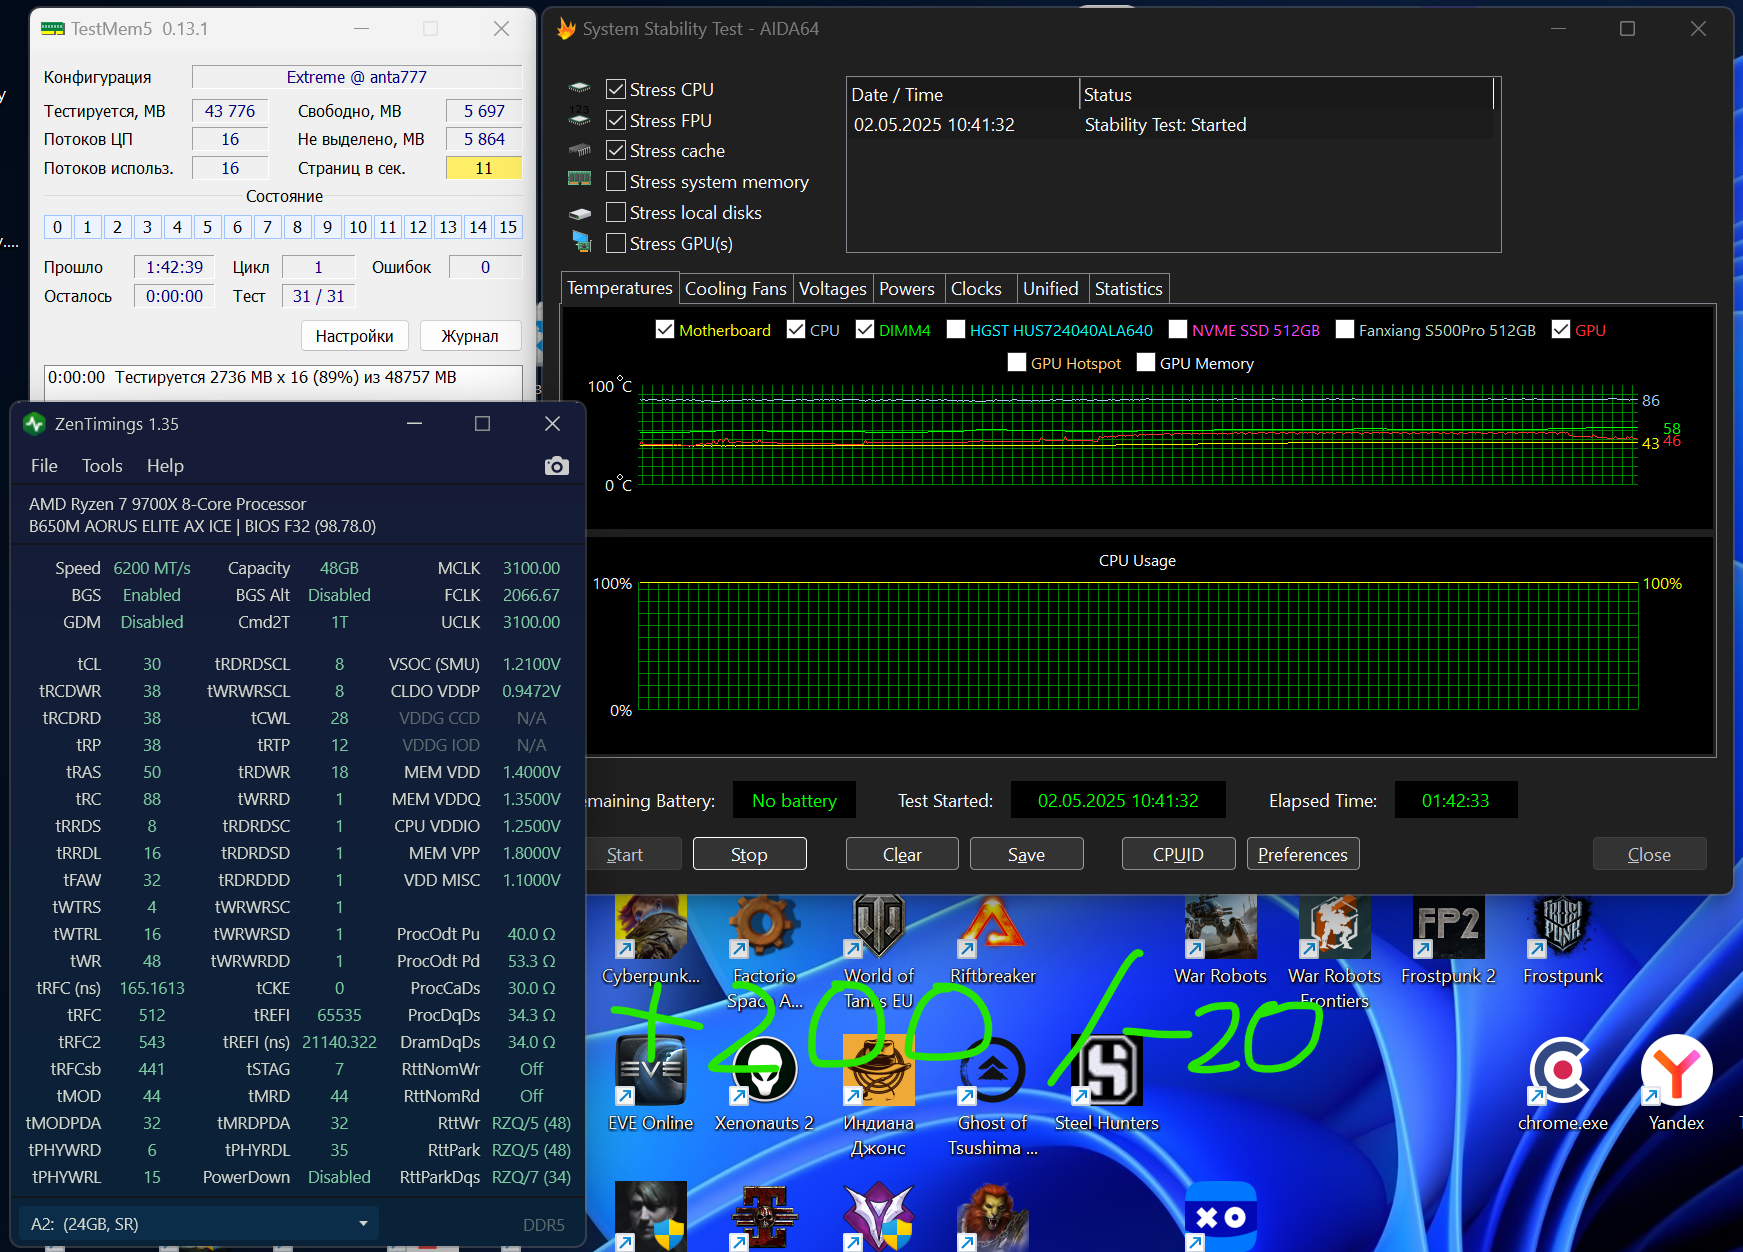Click the AIDA64 flame icon in title bar
The height and width of the screenshot is (1252, 1743).
(x=566, y=29)
